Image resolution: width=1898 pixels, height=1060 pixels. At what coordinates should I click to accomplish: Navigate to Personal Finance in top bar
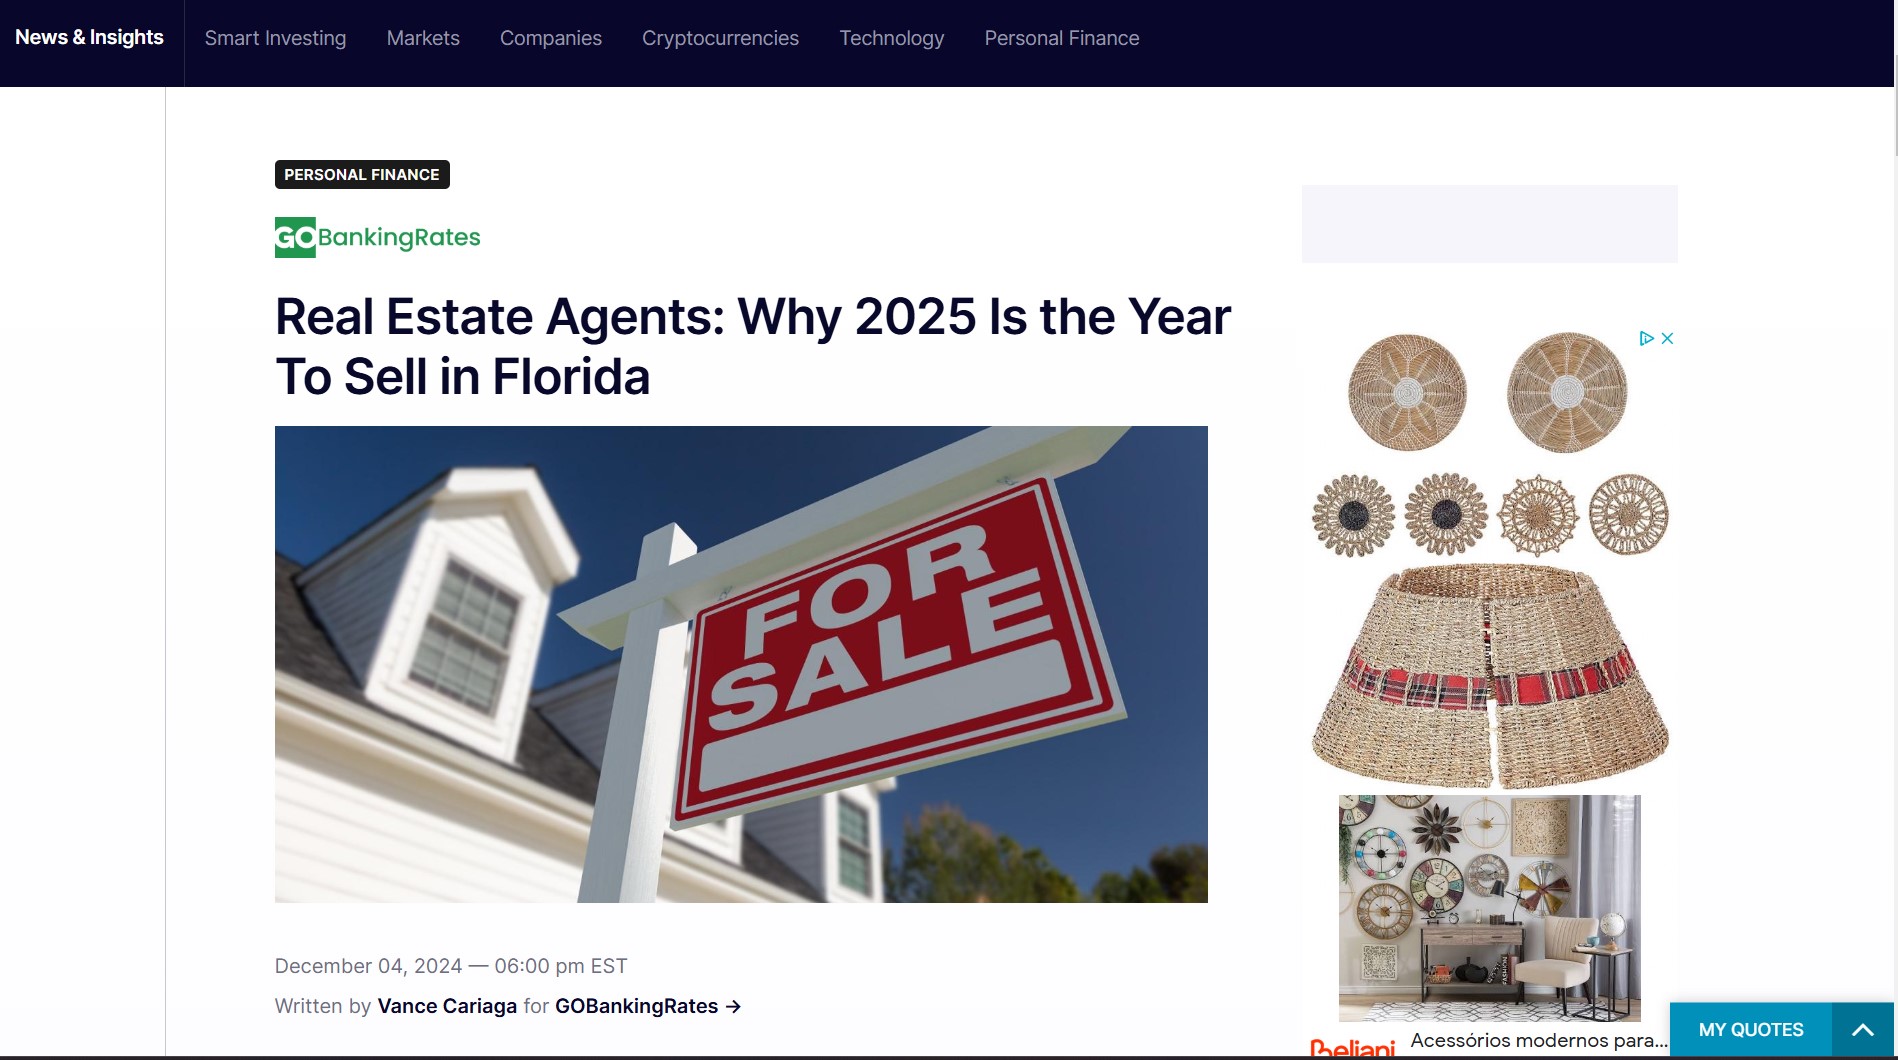pyautogui.click(x=1062, y=38)
